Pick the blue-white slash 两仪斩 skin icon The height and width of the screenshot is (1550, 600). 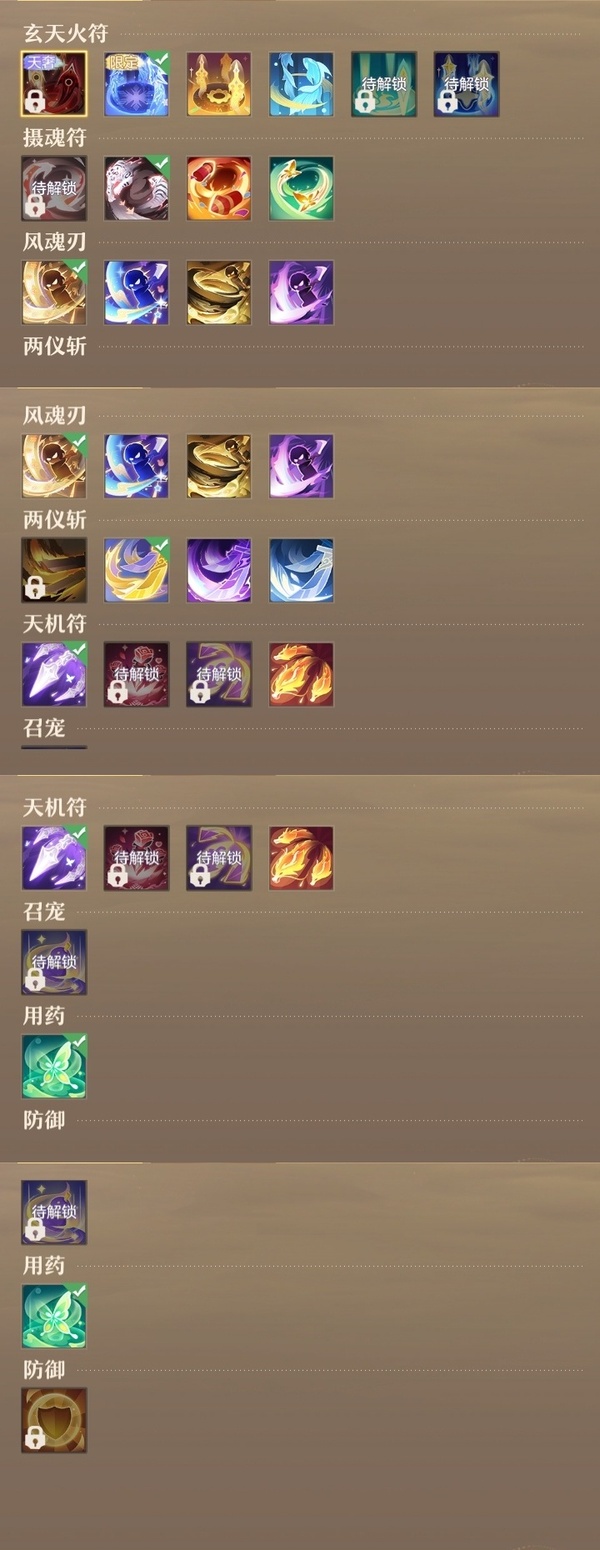point(301,570)
